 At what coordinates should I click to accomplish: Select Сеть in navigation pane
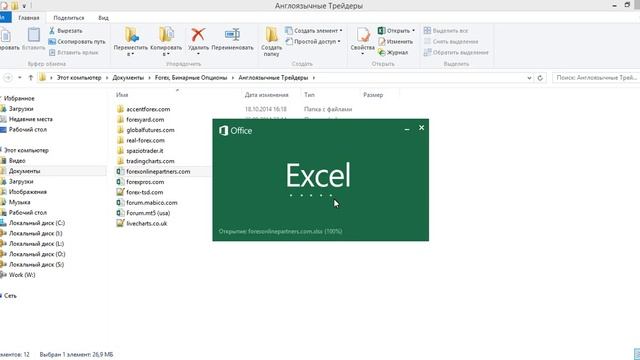(x=10, y=296)
